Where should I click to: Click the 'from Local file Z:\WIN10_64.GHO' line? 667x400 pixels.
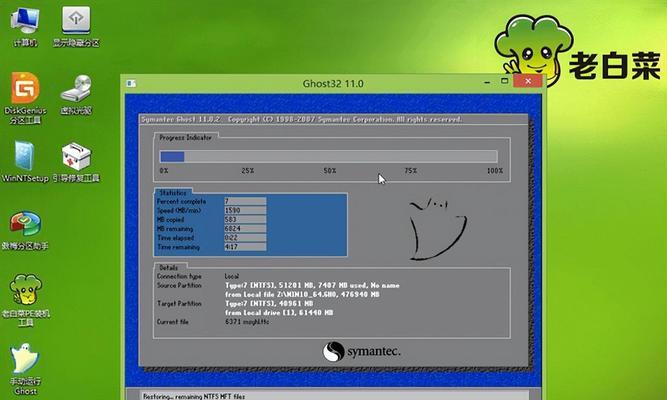pos(302,294)
